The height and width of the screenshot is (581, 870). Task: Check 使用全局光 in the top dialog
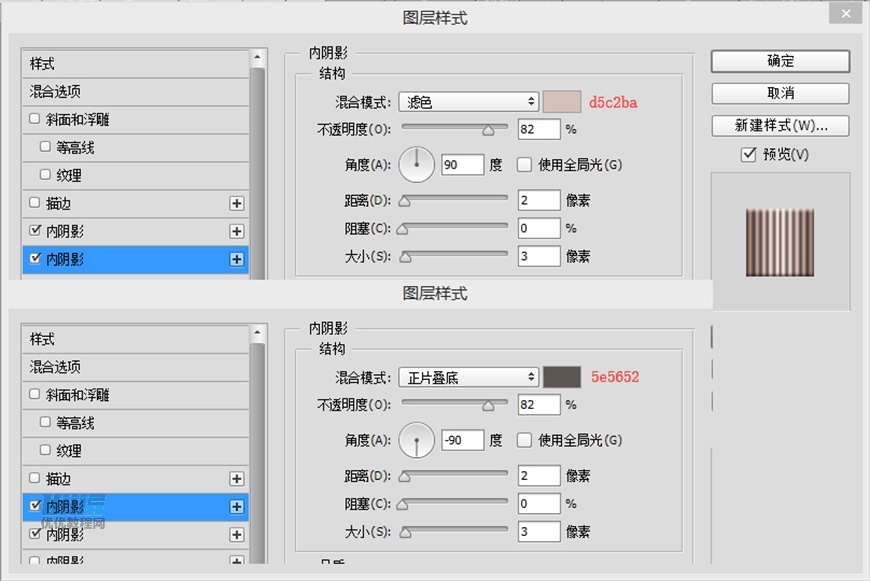(524, 164)
